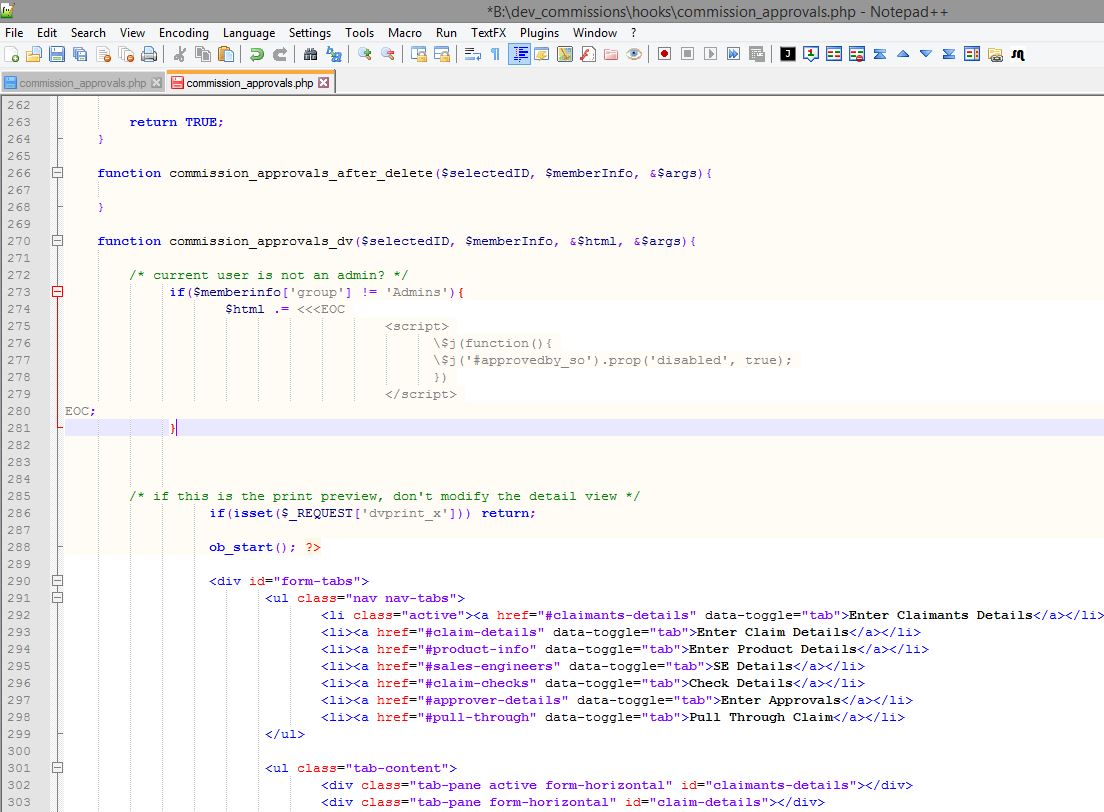Screen dimensions: 1104x812
Task: Click the Replace toolbar icon
Action: (334, 54)
